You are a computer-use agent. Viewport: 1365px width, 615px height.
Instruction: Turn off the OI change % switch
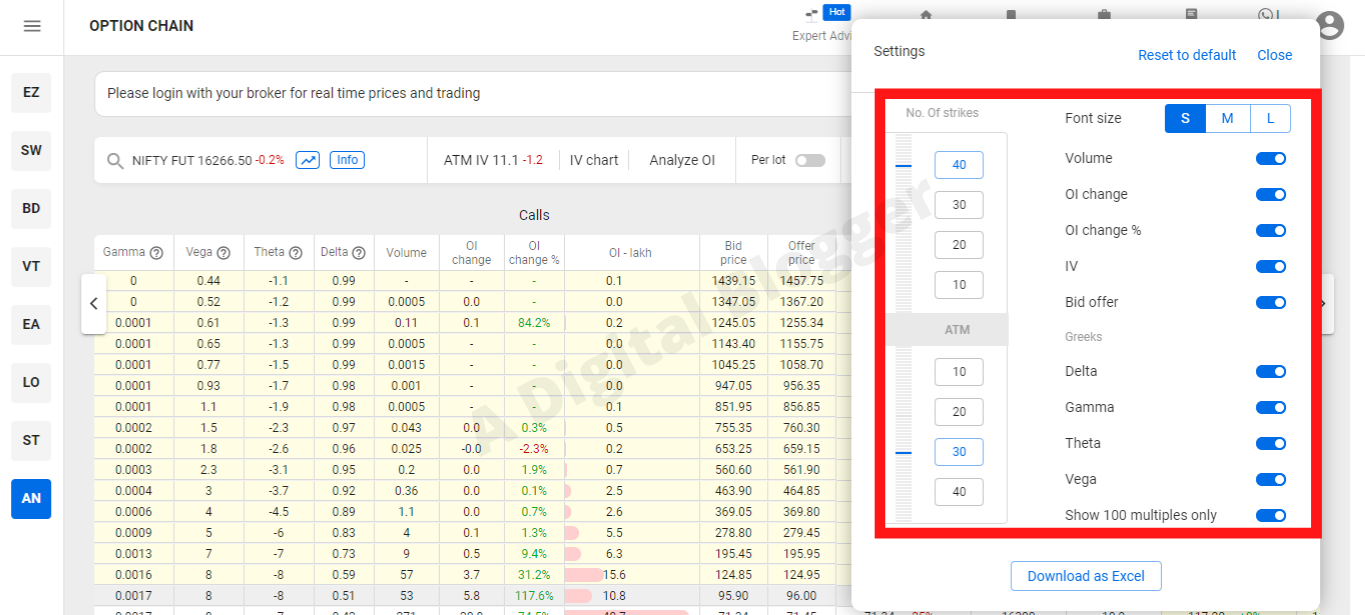(1270, 230)
